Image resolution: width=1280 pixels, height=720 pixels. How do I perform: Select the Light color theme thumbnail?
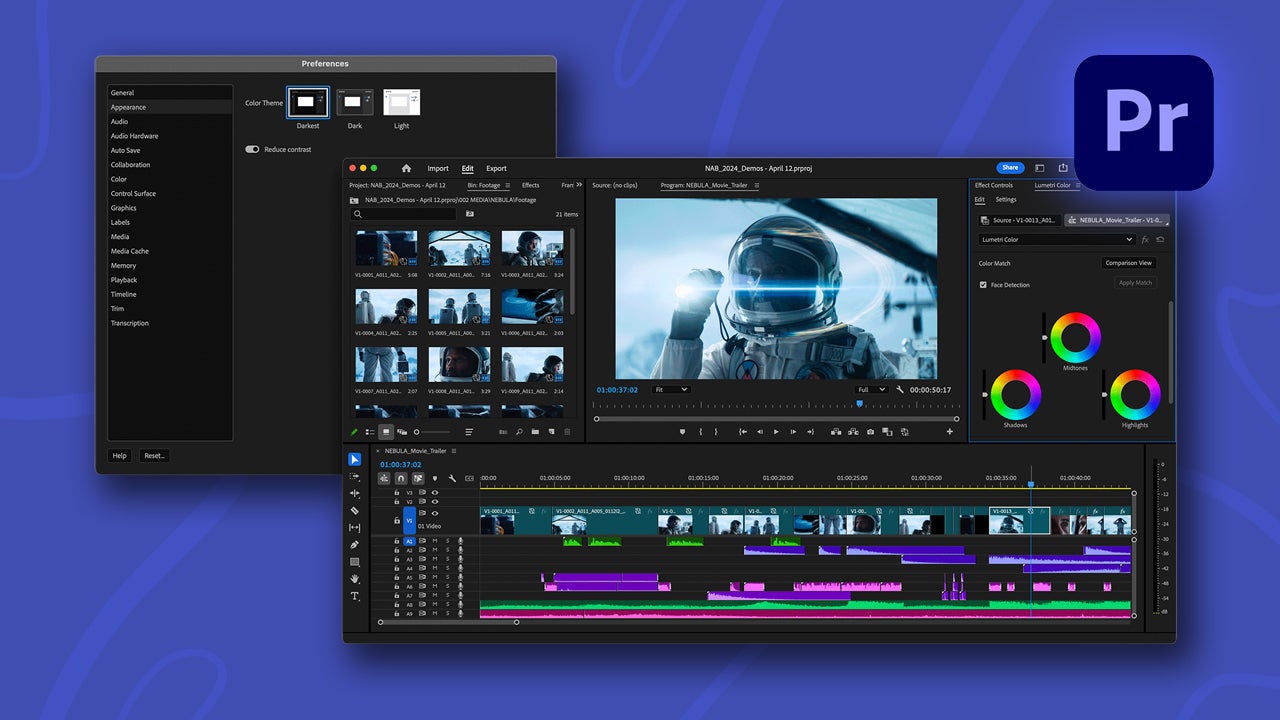pyautogui.click(x=401, y=102)
